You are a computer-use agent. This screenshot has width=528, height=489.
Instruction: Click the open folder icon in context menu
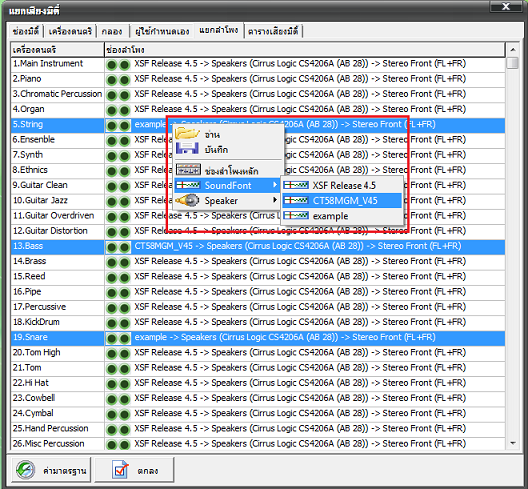click(x=187, y=134)
